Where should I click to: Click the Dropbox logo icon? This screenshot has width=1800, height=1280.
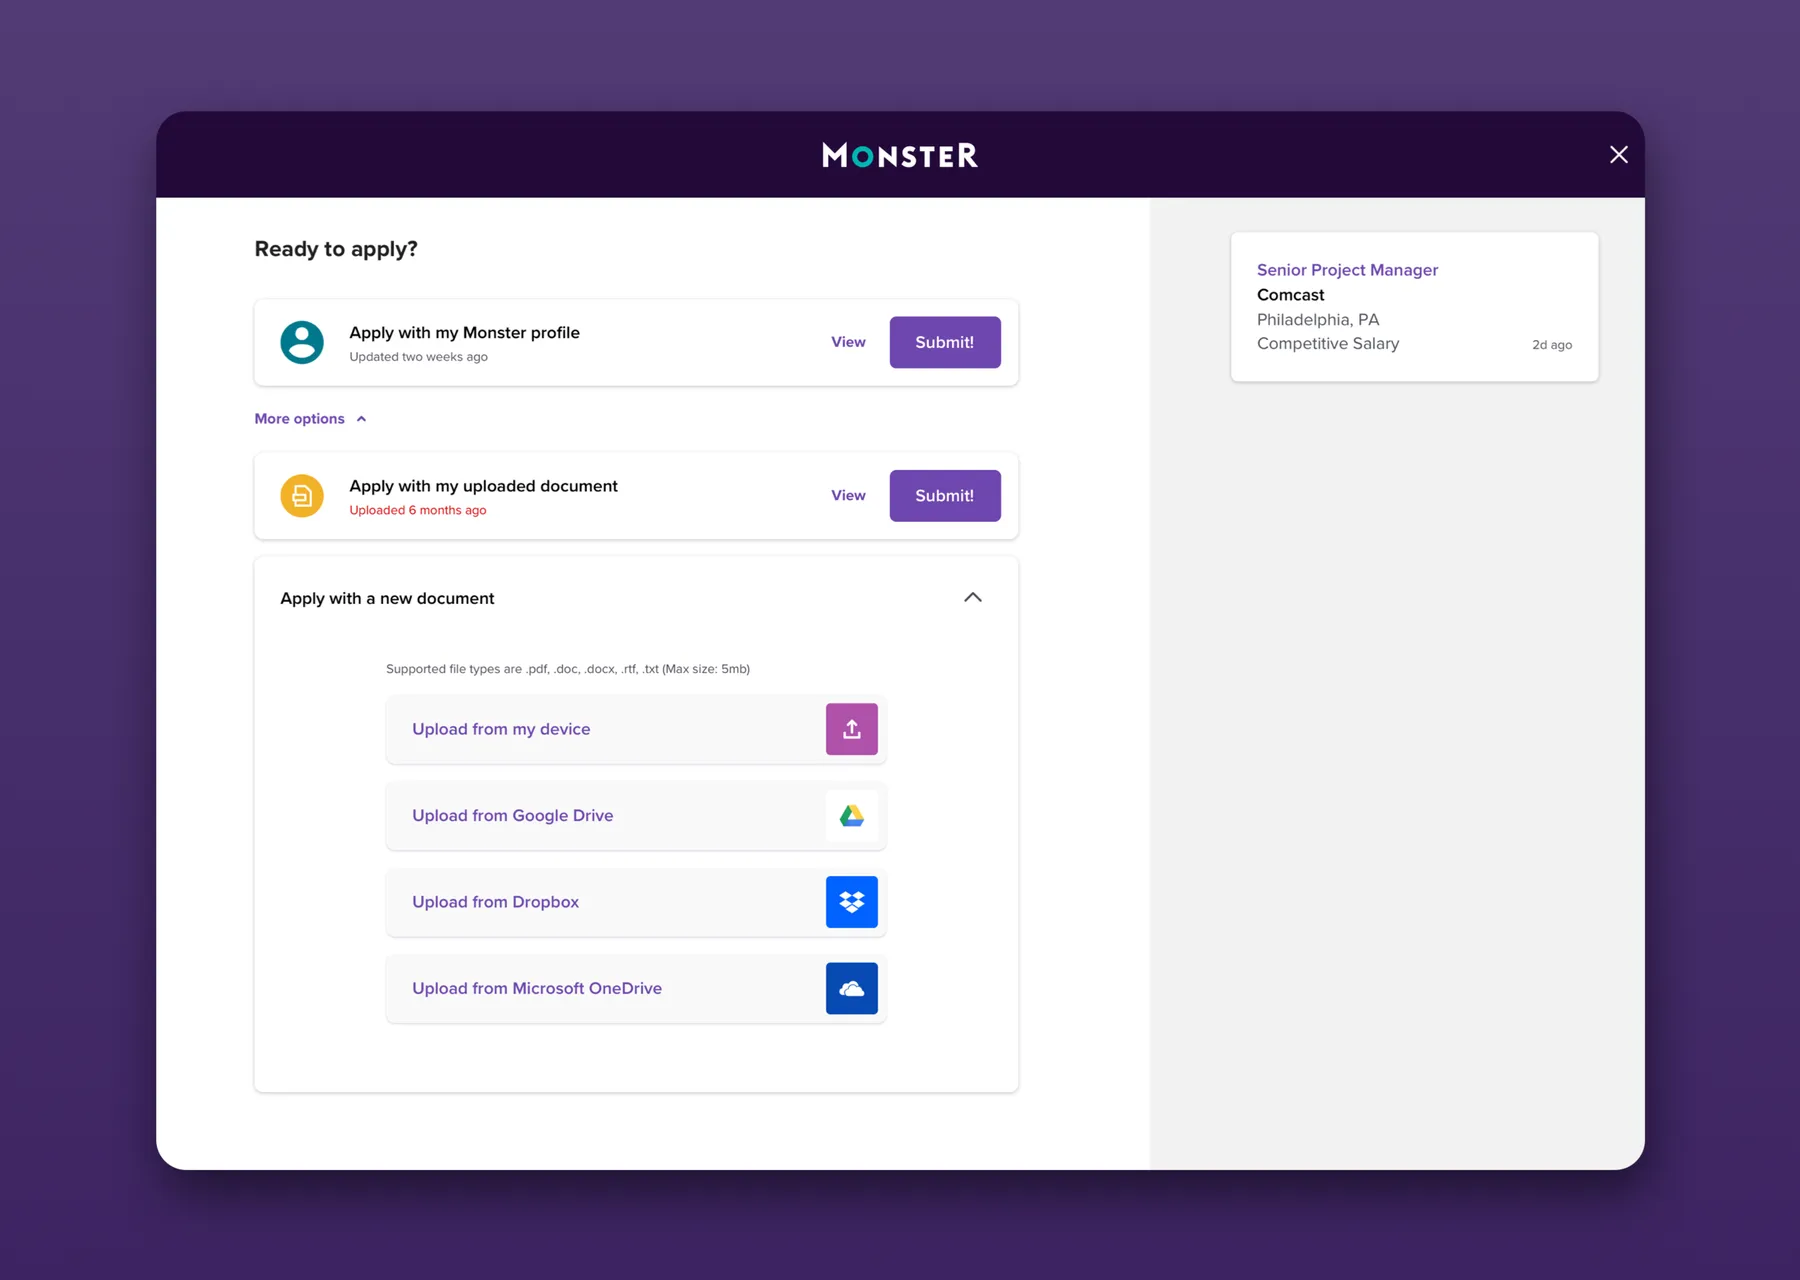[x=851, y=902]
